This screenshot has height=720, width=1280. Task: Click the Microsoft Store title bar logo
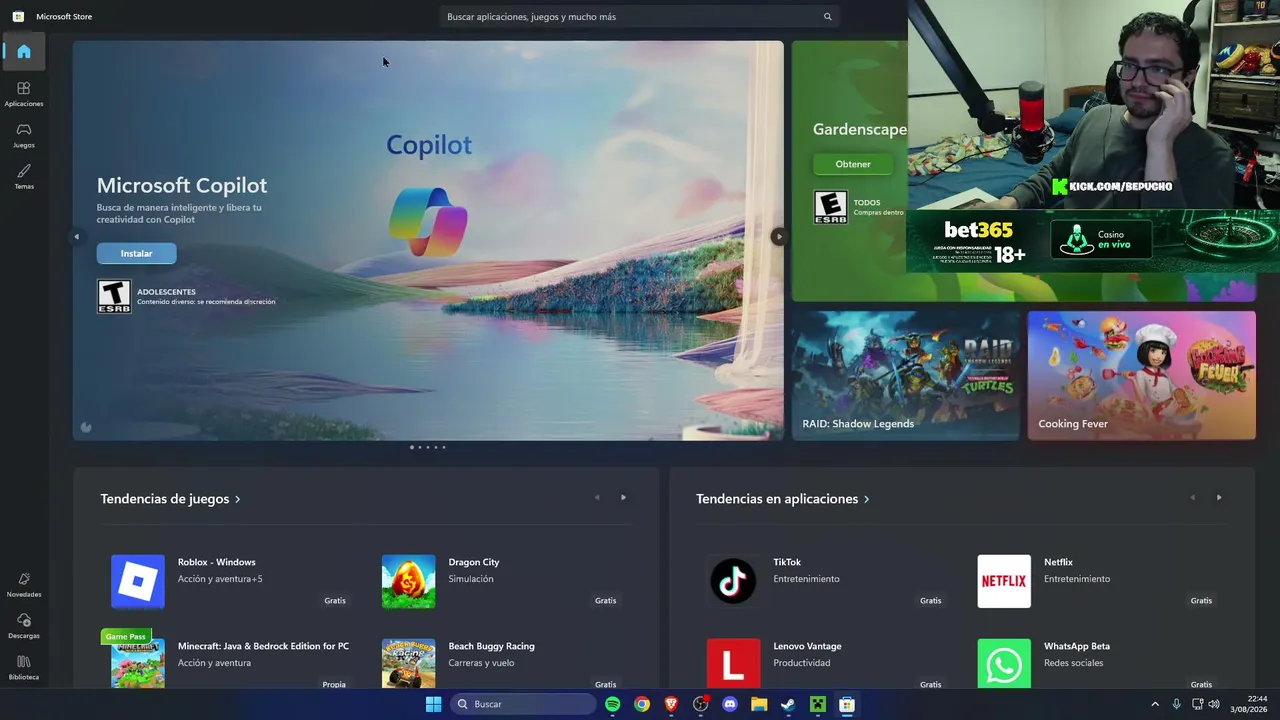pos(18,17)
